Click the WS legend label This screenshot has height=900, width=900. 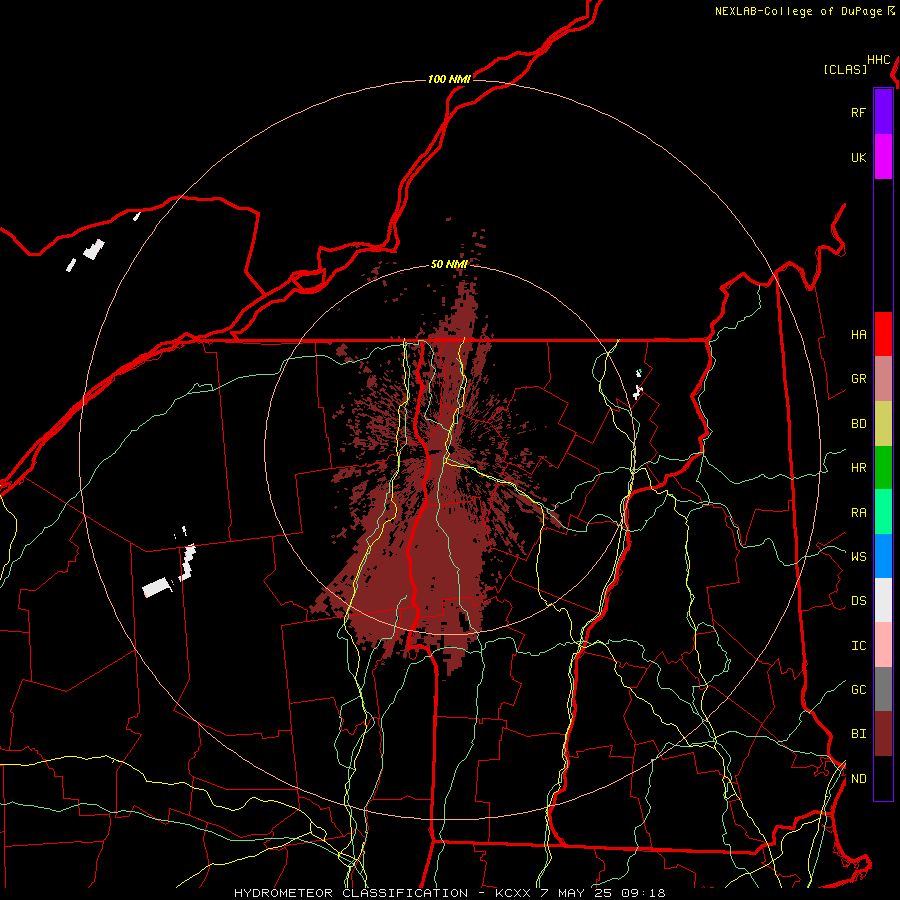pos(858,557)
